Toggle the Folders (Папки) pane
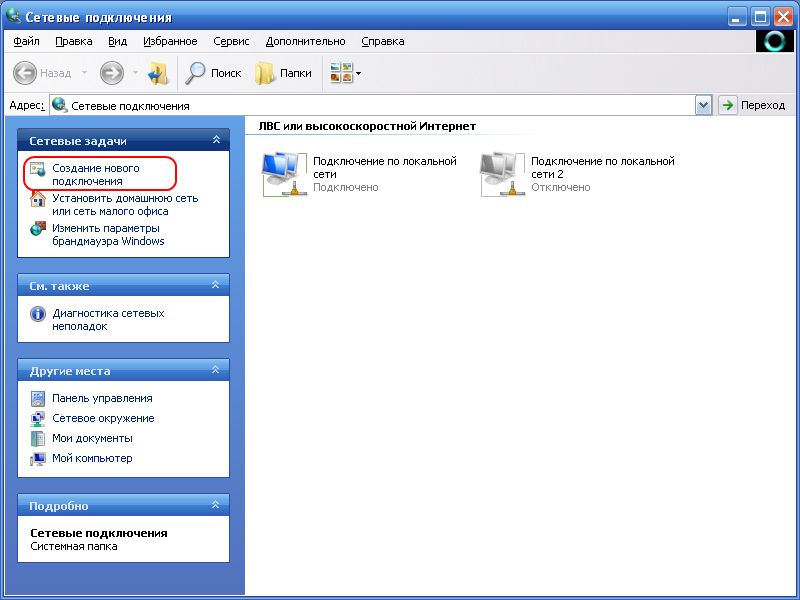 (x=265, y=73)
